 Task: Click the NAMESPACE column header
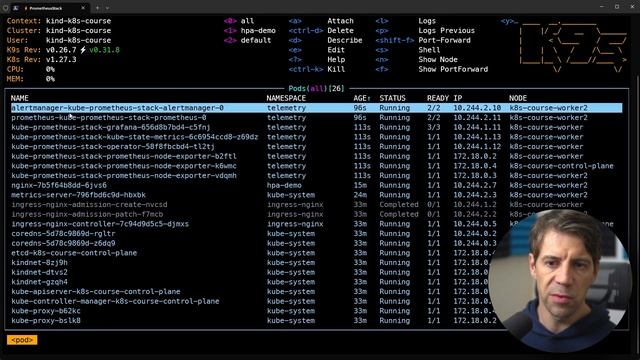coord(286,98)
